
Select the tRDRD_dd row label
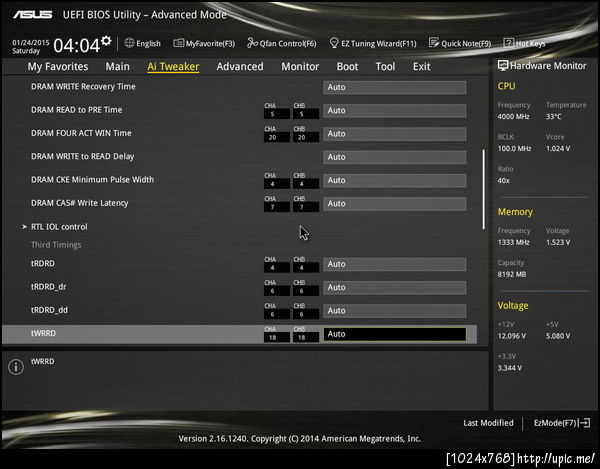(49, 310)
